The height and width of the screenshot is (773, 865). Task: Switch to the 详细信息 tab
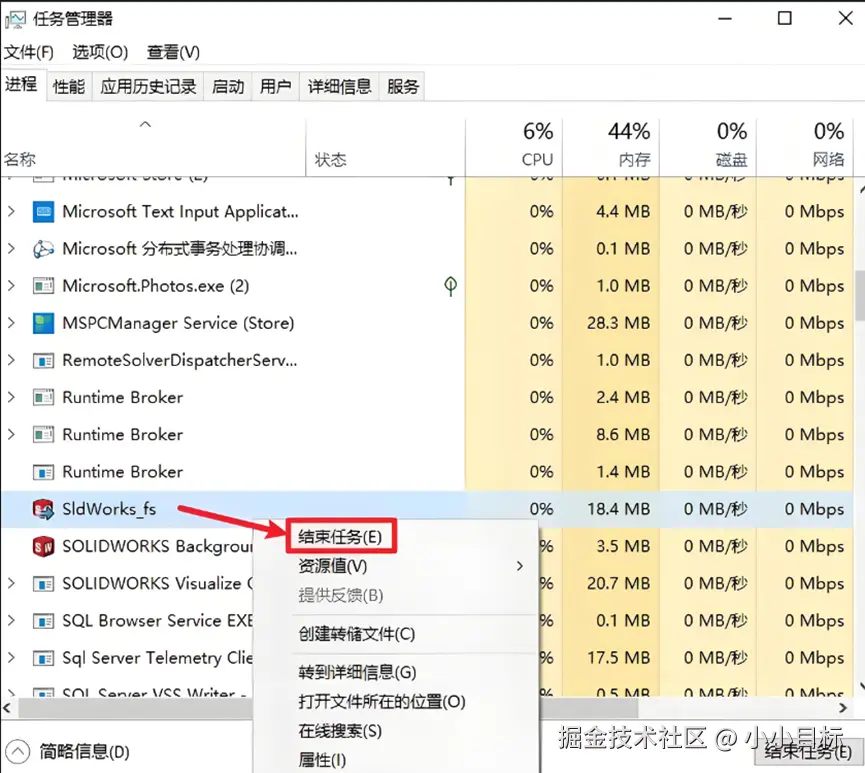pyautogui.click(x=339, y=87)
